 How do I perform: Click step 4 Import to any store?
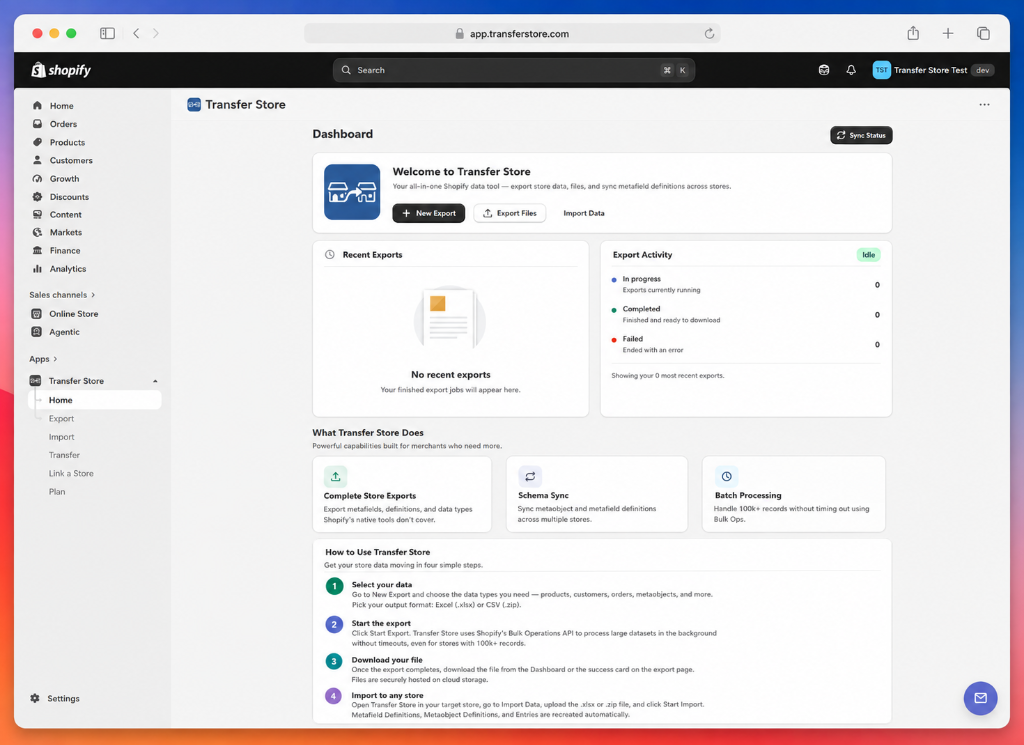(x=387, y=695)
